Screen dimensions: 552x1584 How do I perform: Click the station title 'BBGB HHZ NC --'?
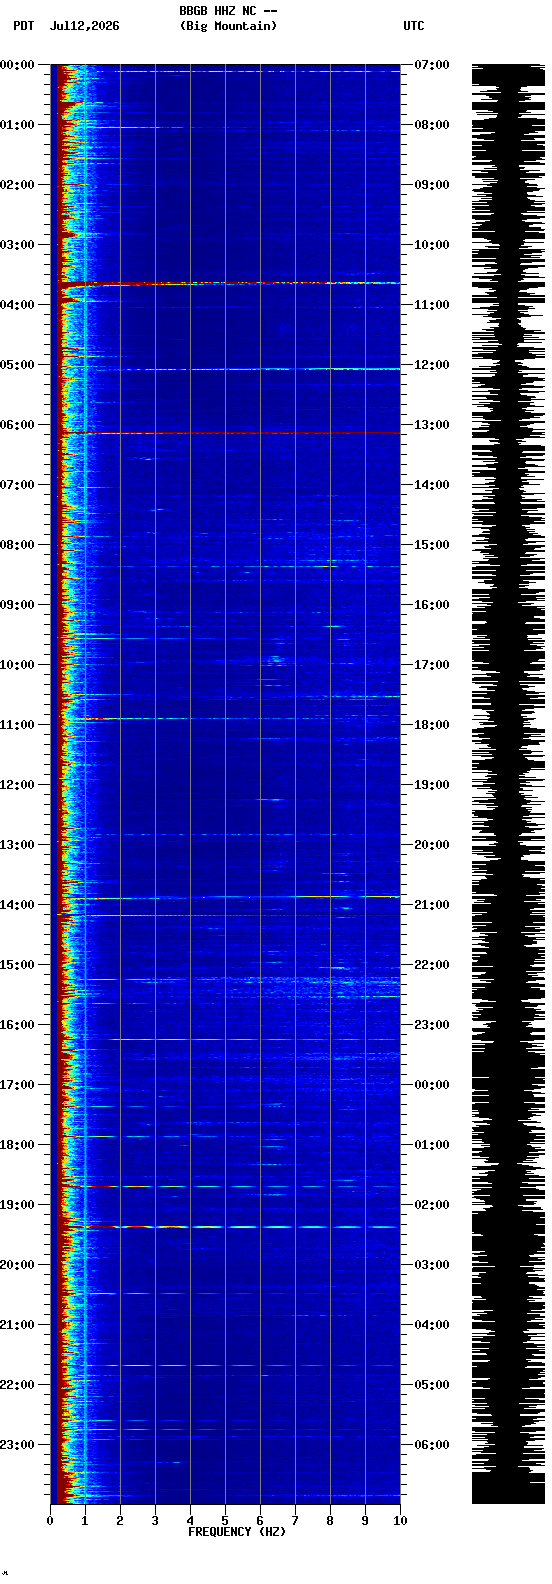click(228, 11)
